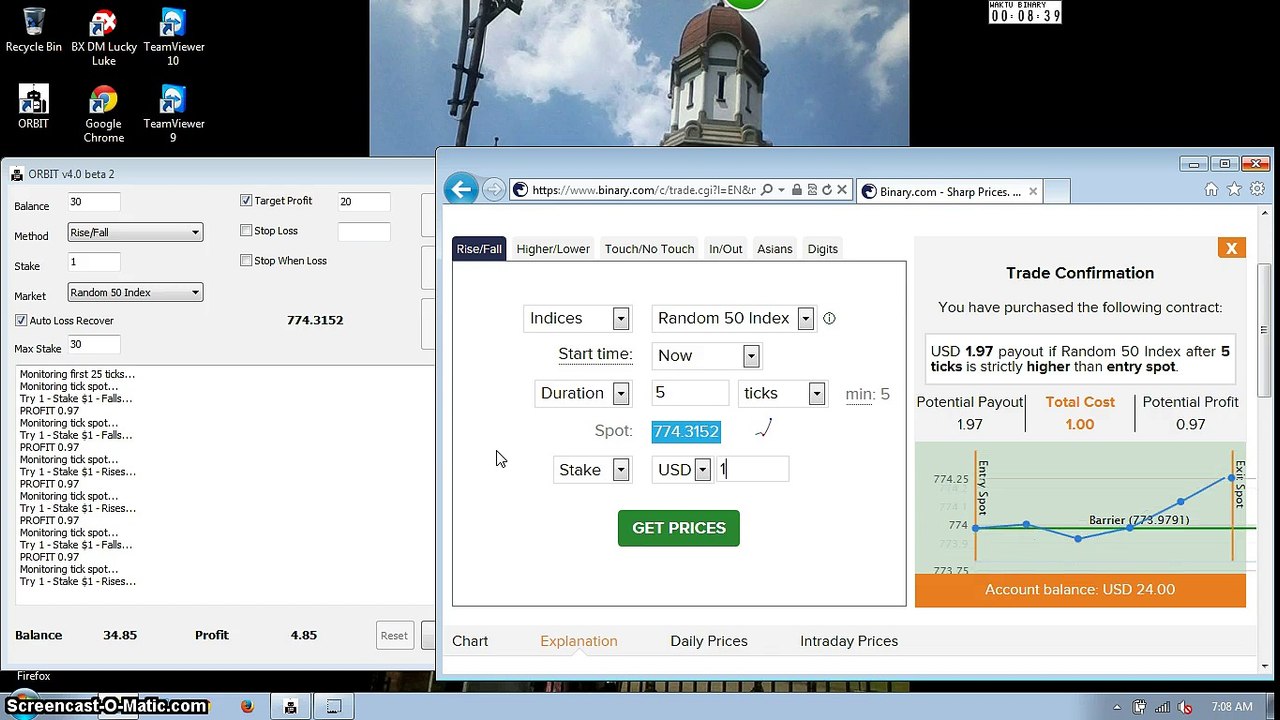The image size is (1280, 720).
Task: Switch to the In/Out tab
Action: click(726, 249)
